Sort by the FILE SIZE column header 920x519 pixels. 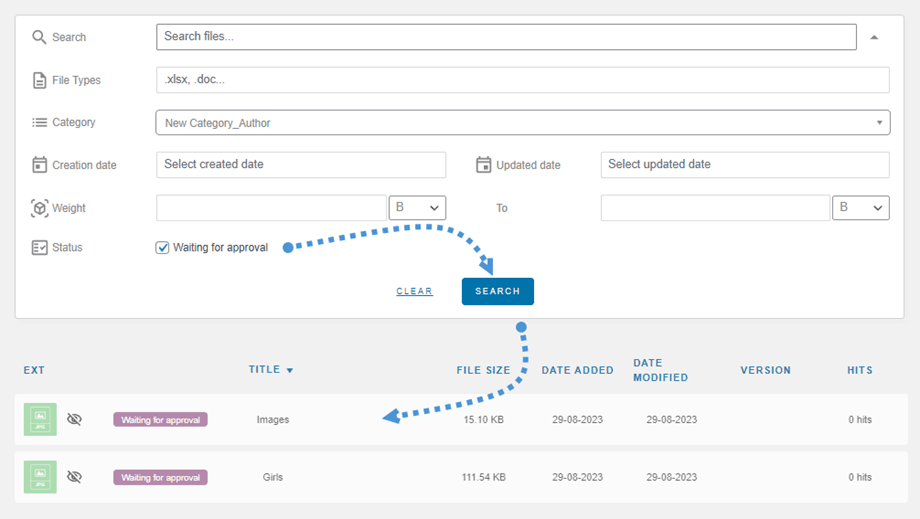tap(483, 370)
